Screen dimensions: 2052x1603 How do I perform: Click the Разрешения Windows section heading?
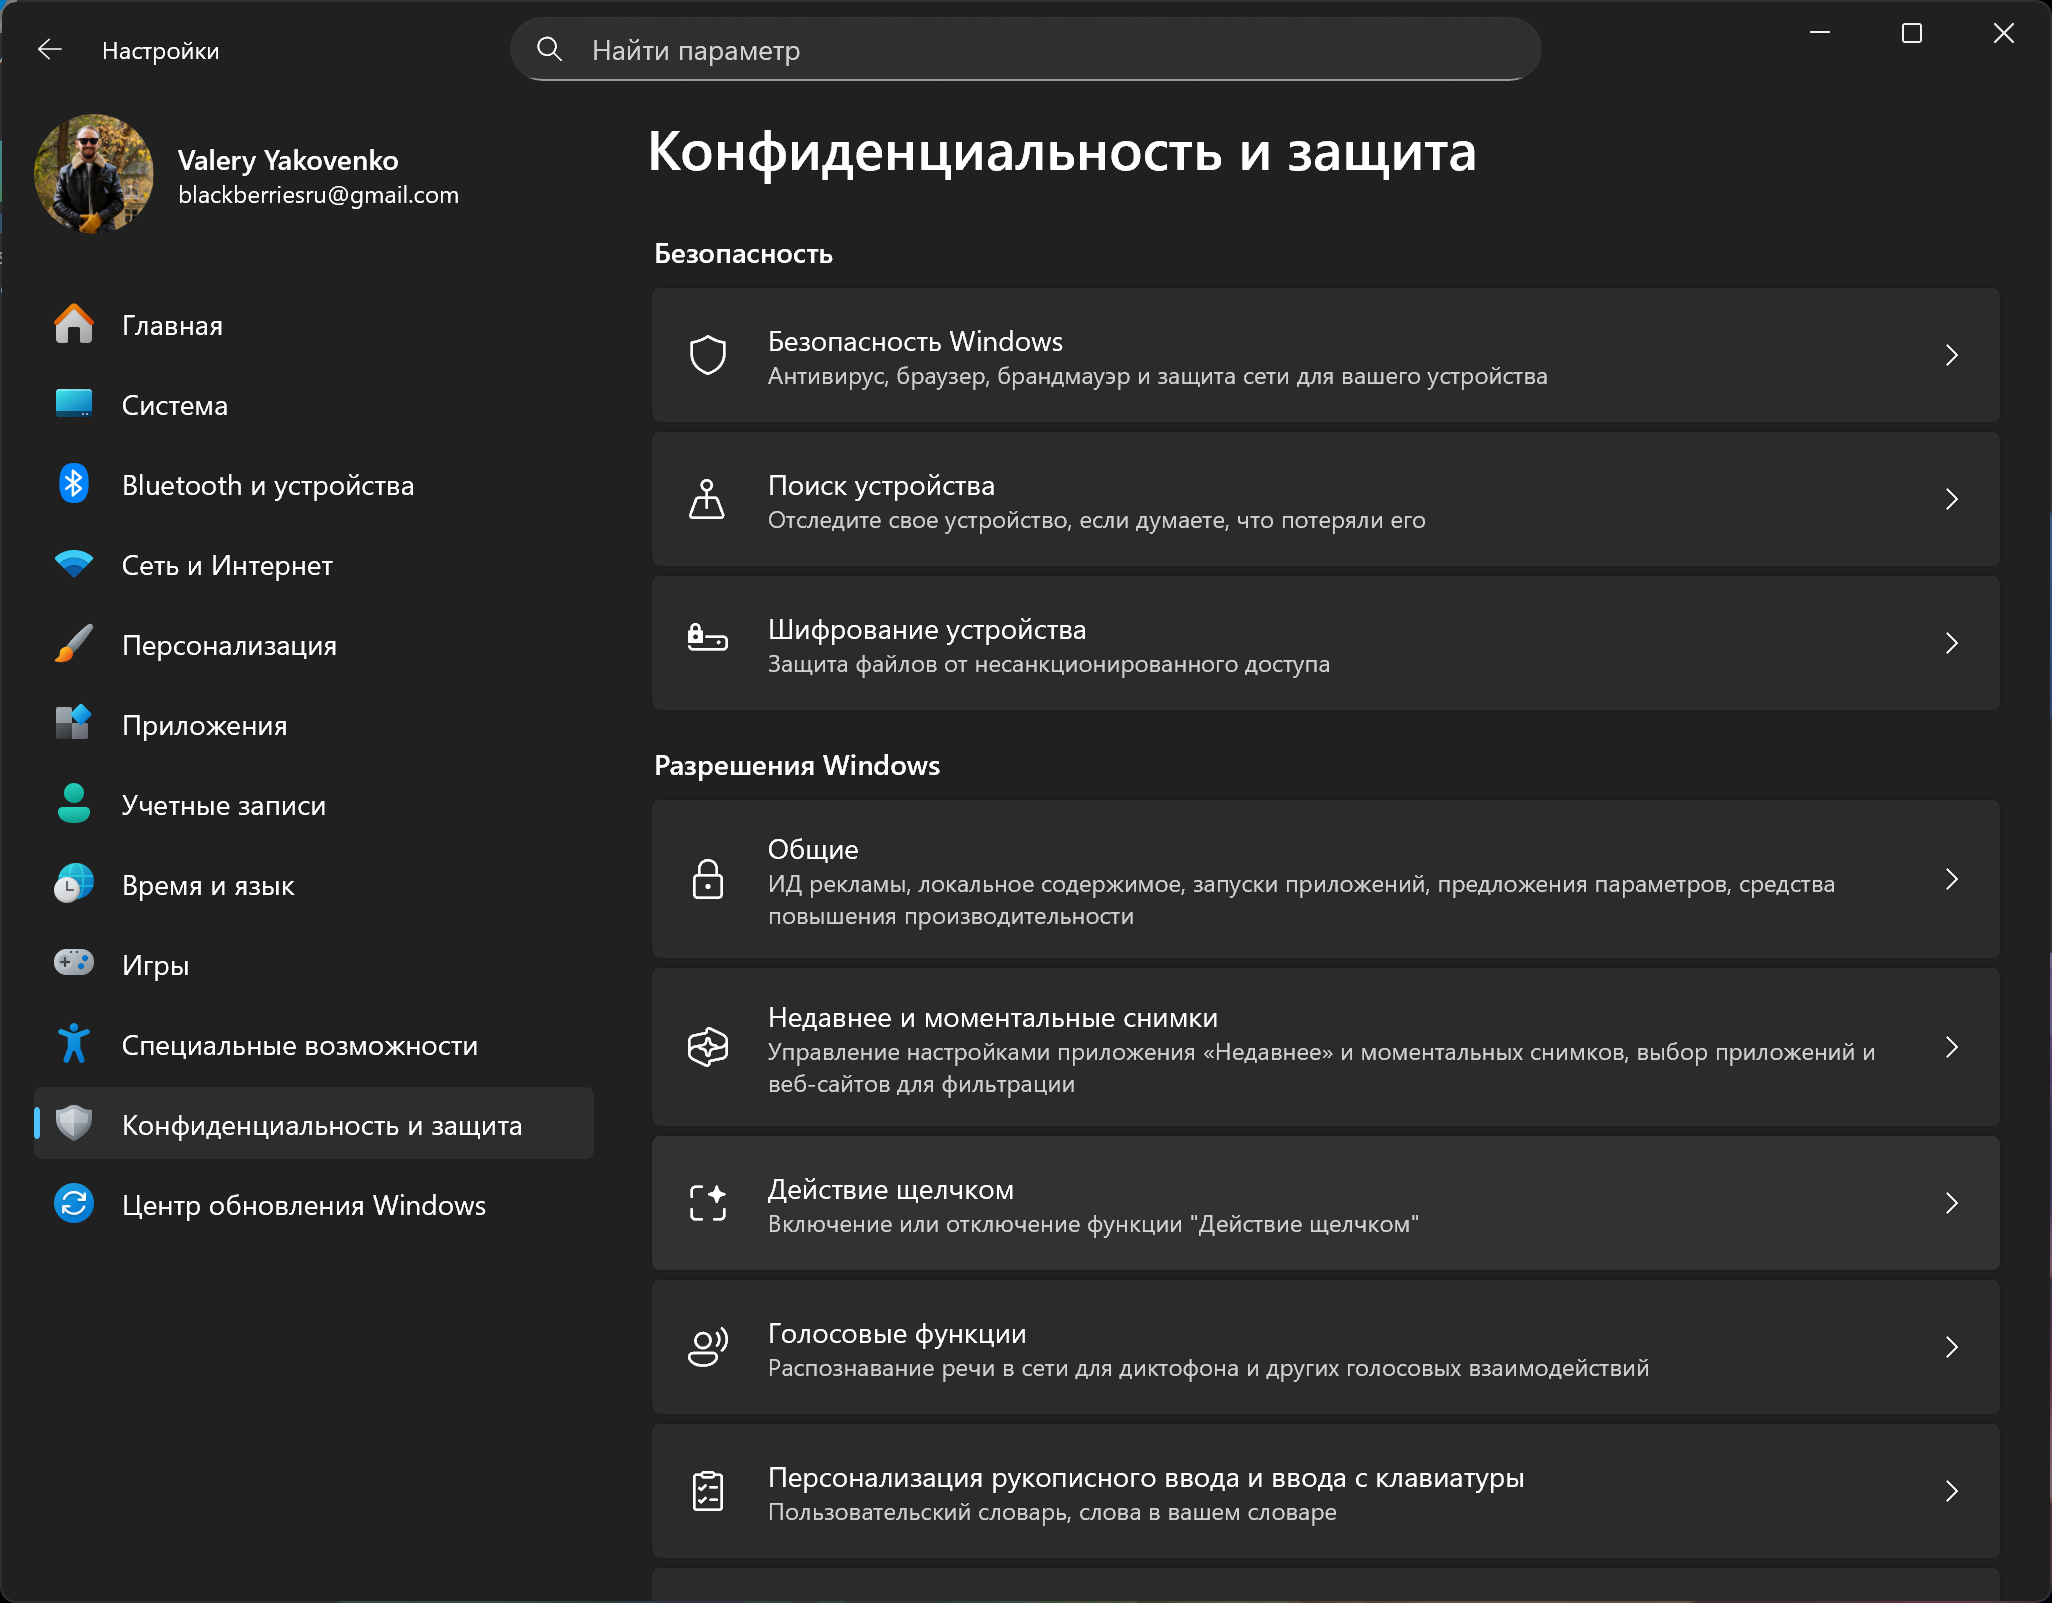pos(797,765)
